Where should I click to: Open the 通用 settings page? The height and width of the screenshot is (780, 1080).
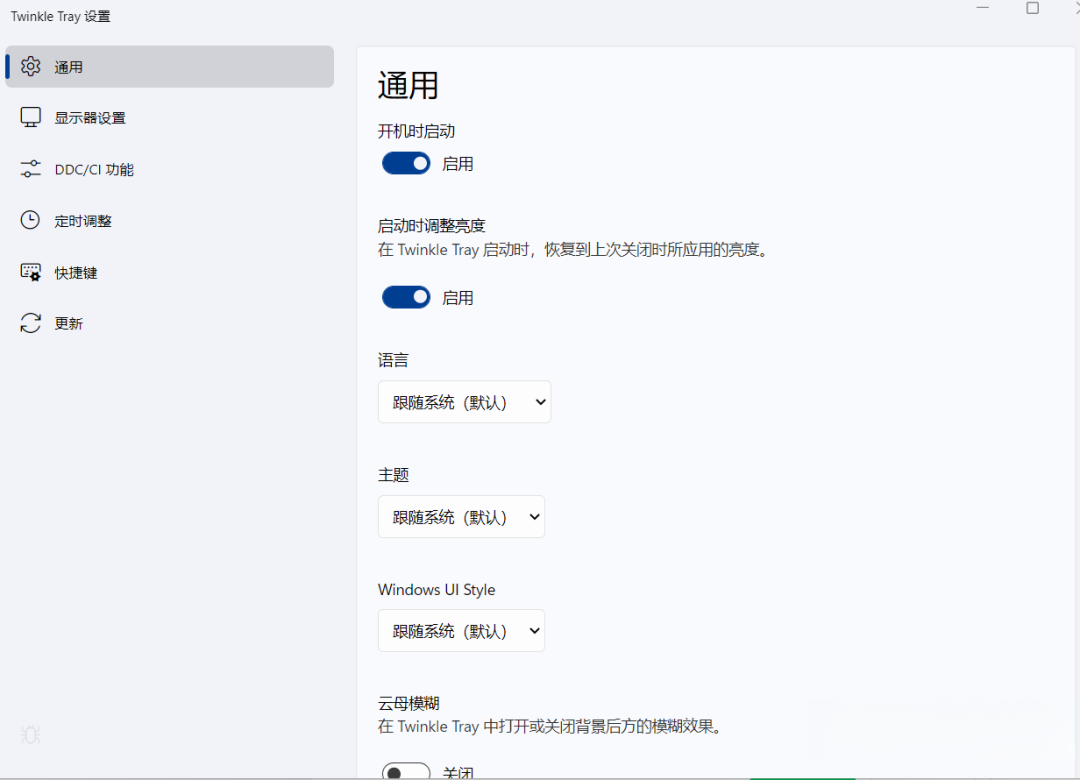[x=169, y=67]
